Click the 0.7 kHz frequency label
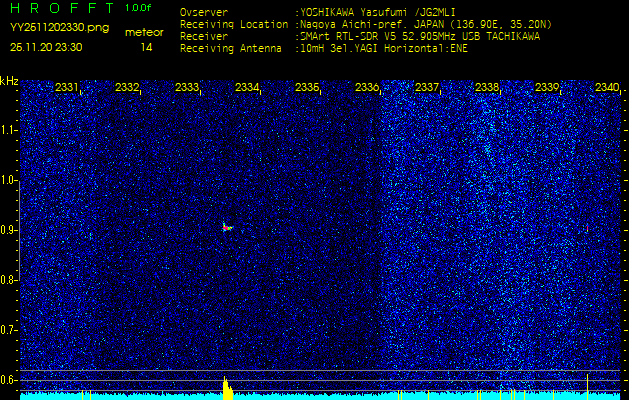The image size is (629, 400). 8,330
